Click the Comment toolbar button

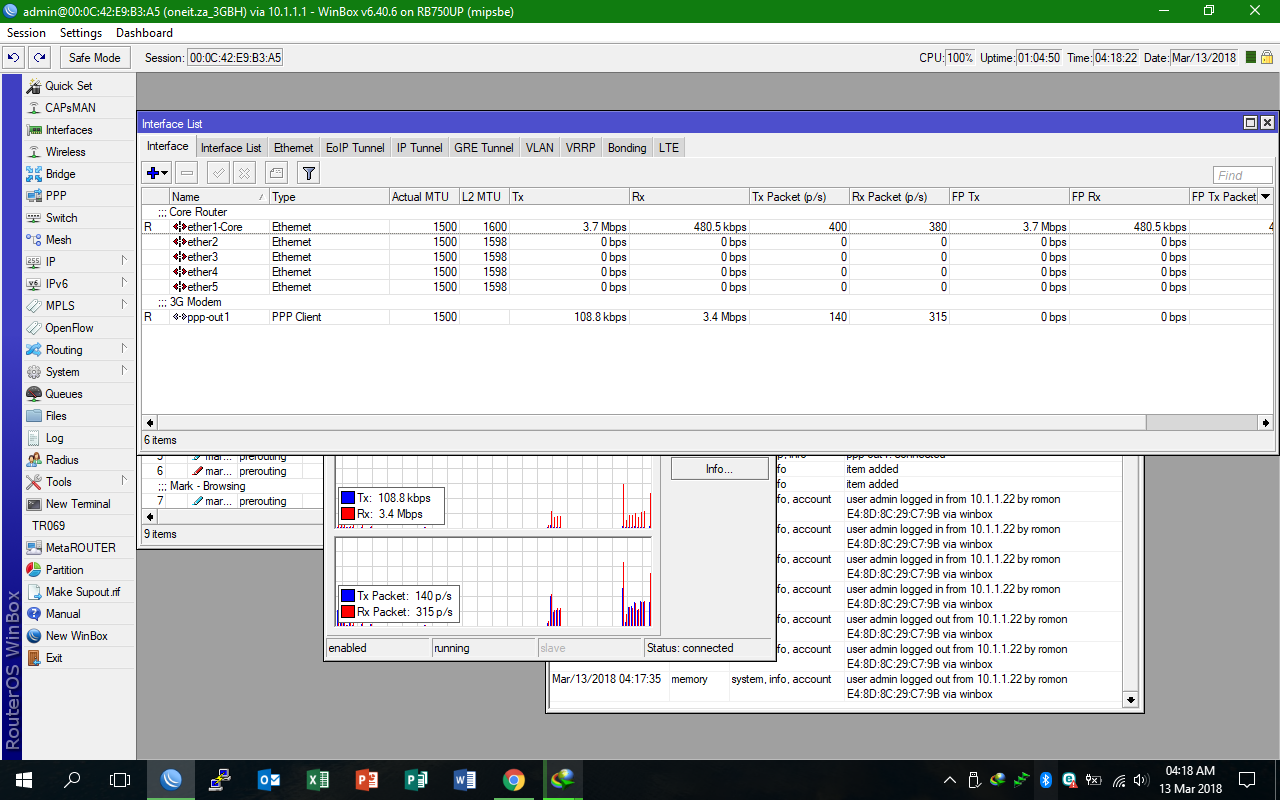(x=276, y=173)
